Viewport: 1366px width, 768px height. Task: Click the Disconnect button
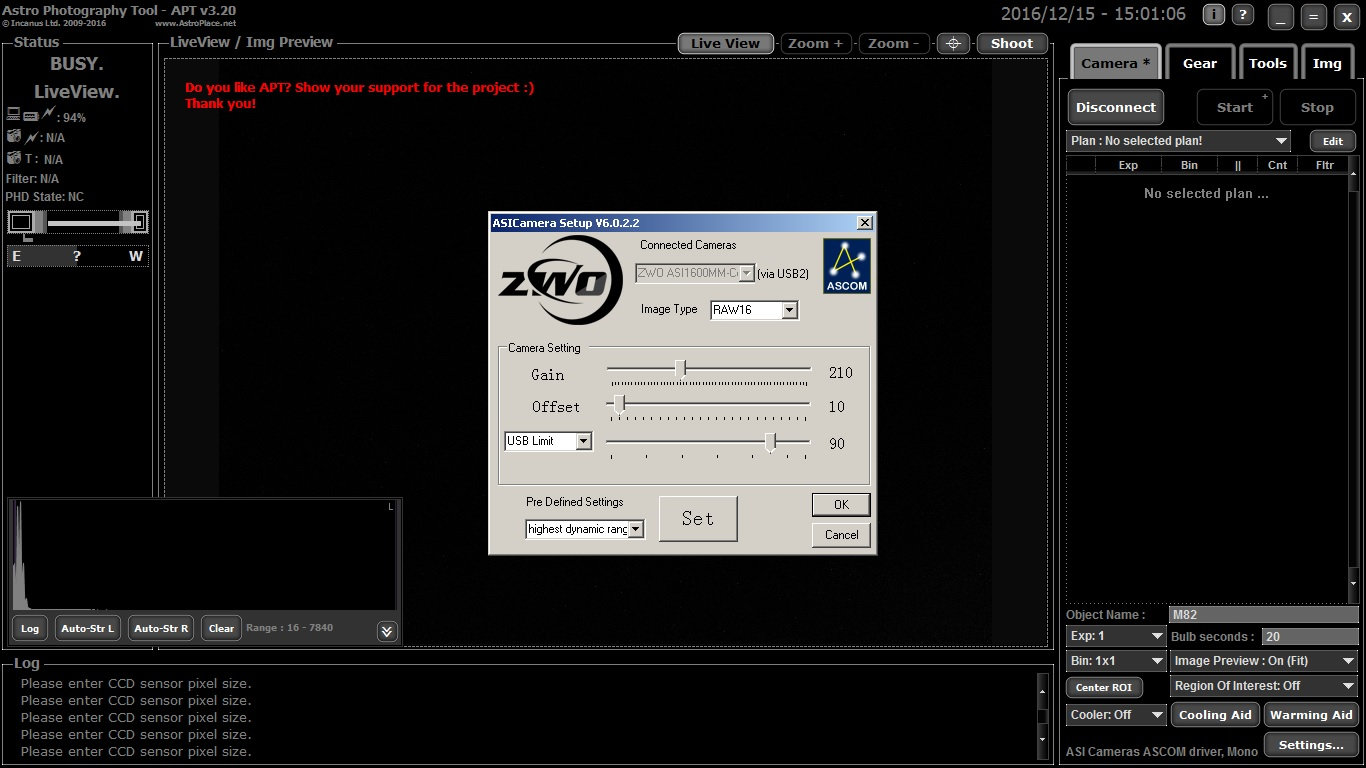1116,107
